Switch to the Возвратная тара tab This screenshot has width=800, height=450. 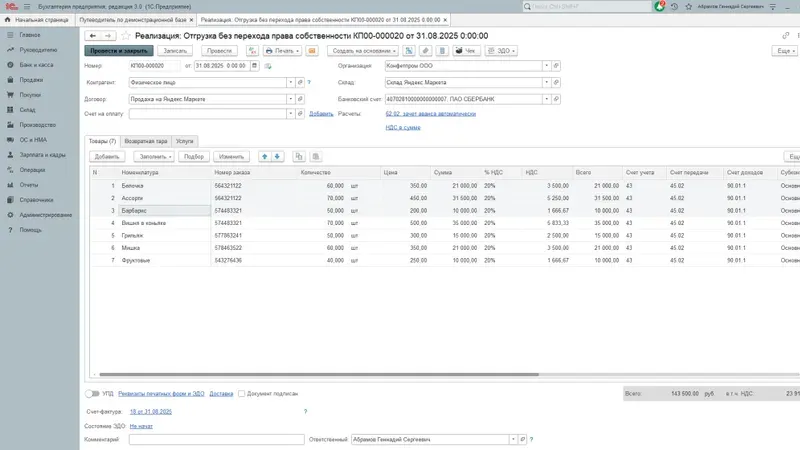146,141
